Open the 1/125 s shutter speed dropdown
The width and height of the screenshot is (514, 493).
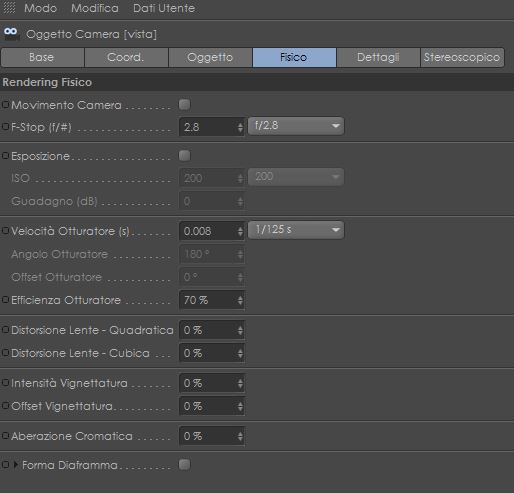coord(296,230)
